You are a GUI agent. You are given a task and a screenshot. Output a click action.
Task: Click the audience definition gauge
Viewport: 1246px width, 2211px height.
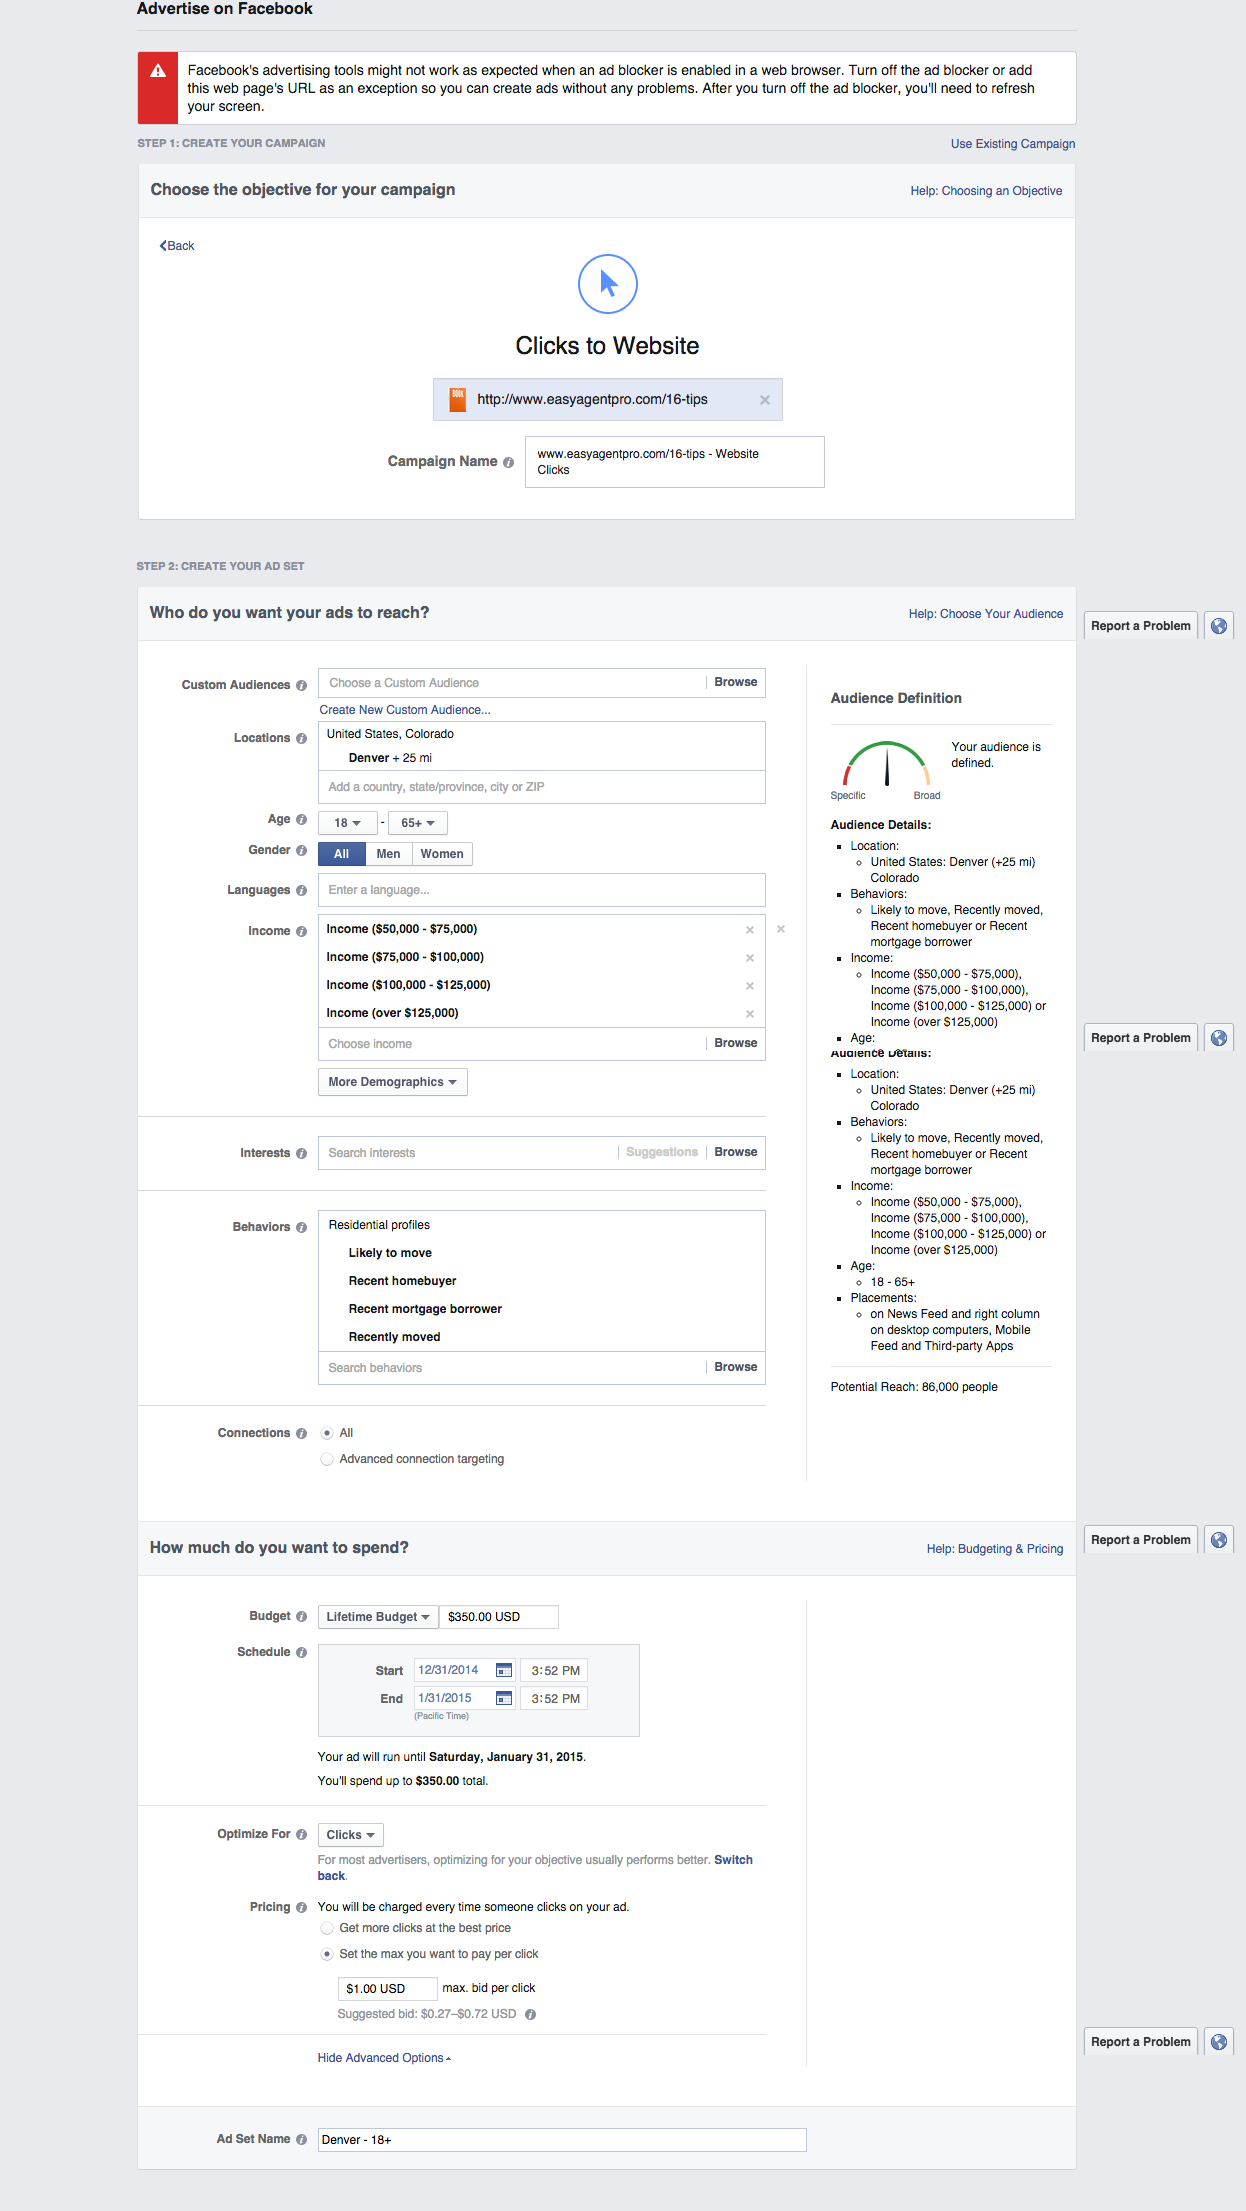(x=887, y=766)
